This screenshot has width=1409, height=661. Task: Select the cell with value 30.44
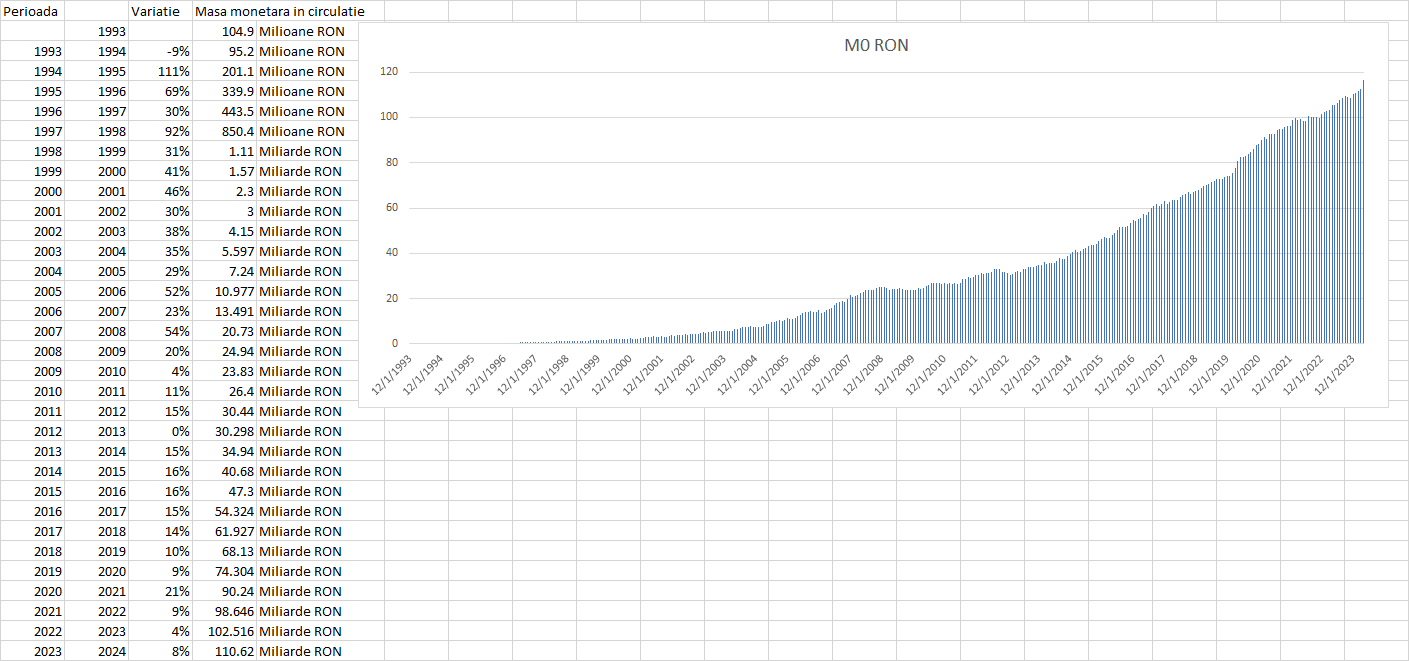point(224,411)
